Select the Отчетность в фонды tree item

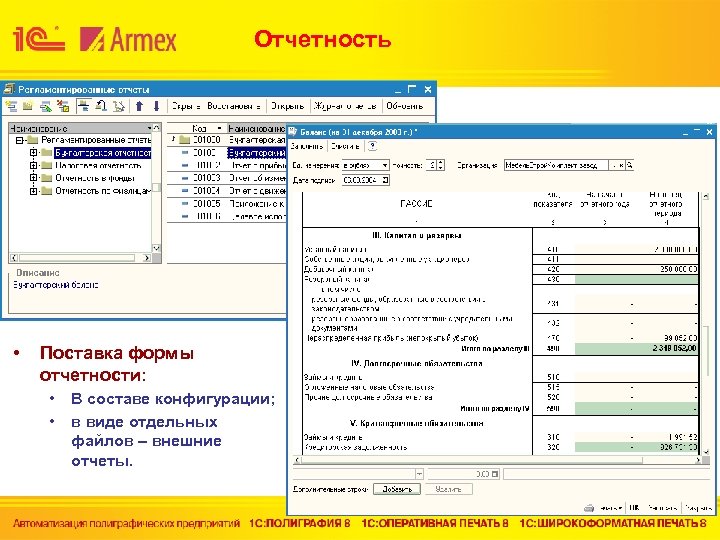point(95,178)
